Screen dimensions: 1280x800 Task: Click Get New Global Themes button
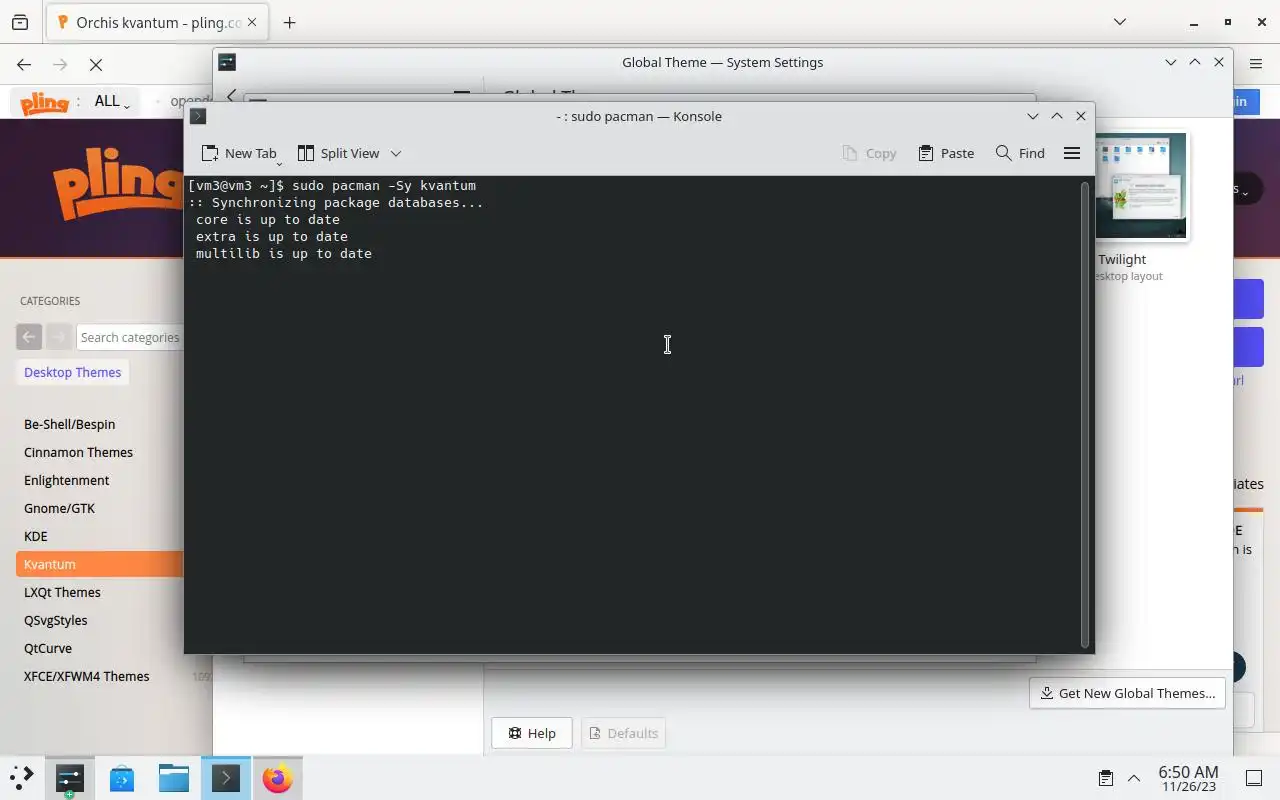tap(1127, 693)
